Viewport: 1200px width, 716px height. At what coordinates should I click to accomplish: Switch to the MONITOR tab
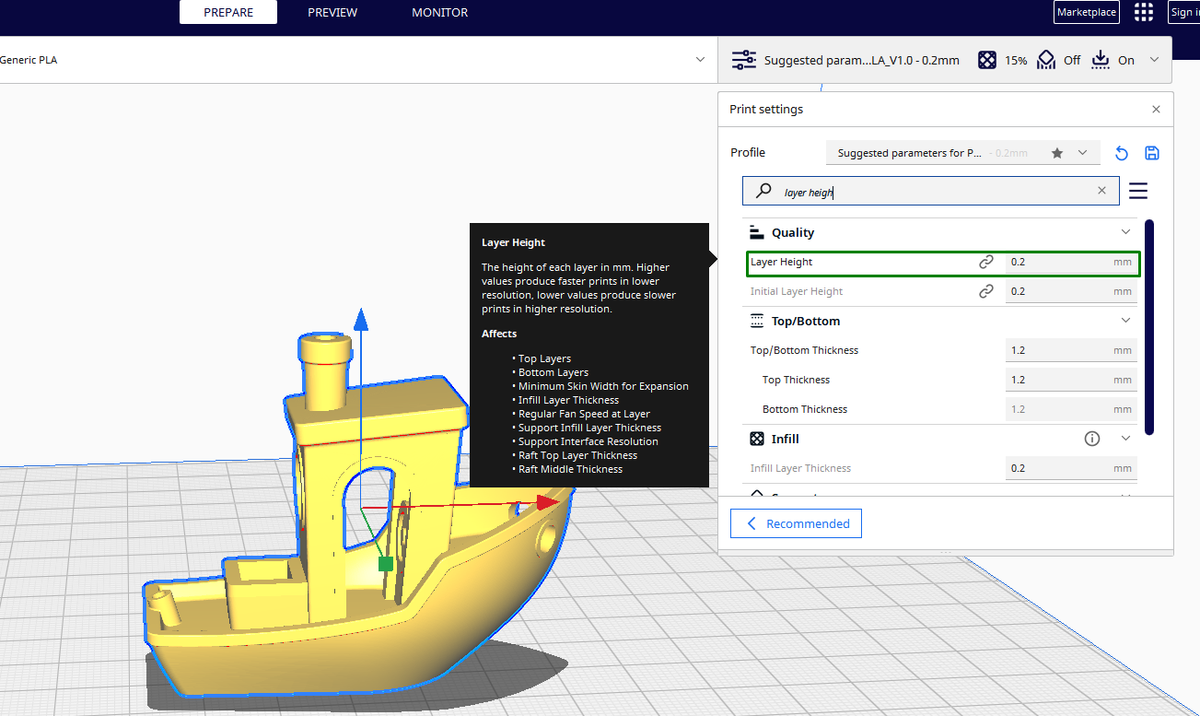pos(439,13)
